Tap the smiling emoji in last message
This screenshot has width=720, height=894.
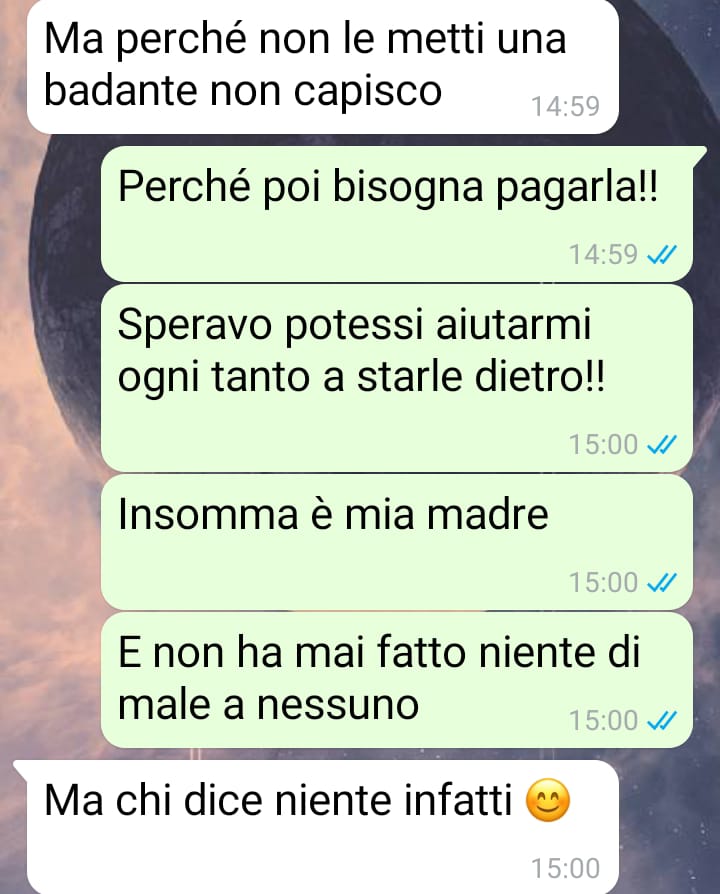(547, 800)
